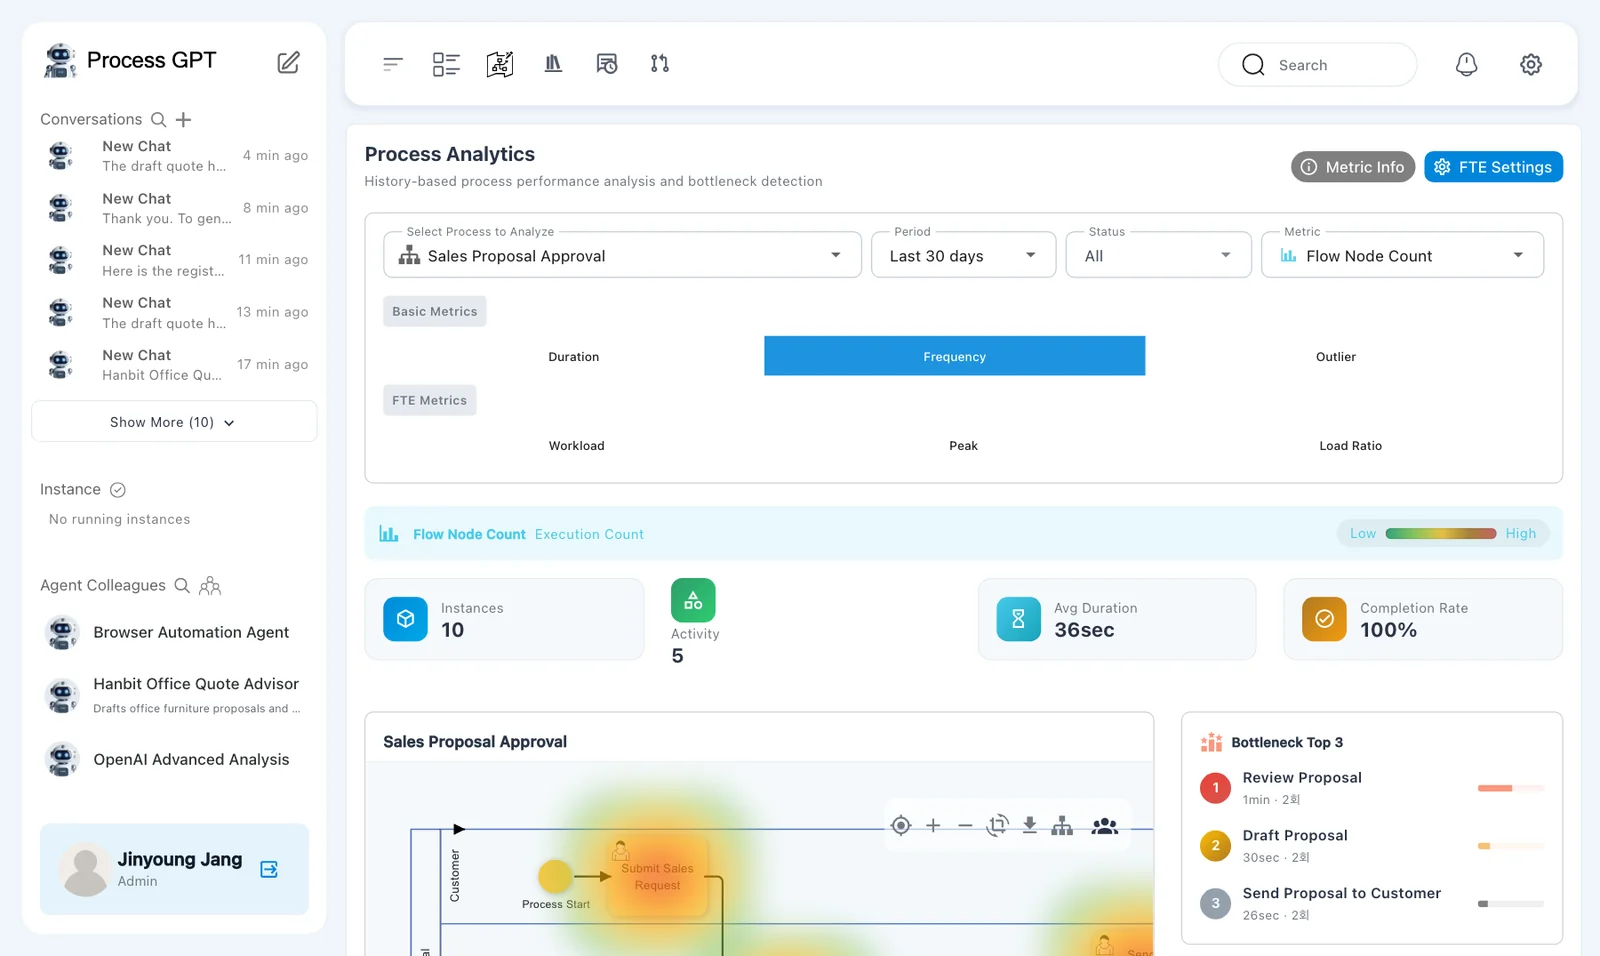The width and height of the screenshot is (1600, 956).
Task: Open the Period dropdown showing Last 30 days
Action: coord(963,255)
